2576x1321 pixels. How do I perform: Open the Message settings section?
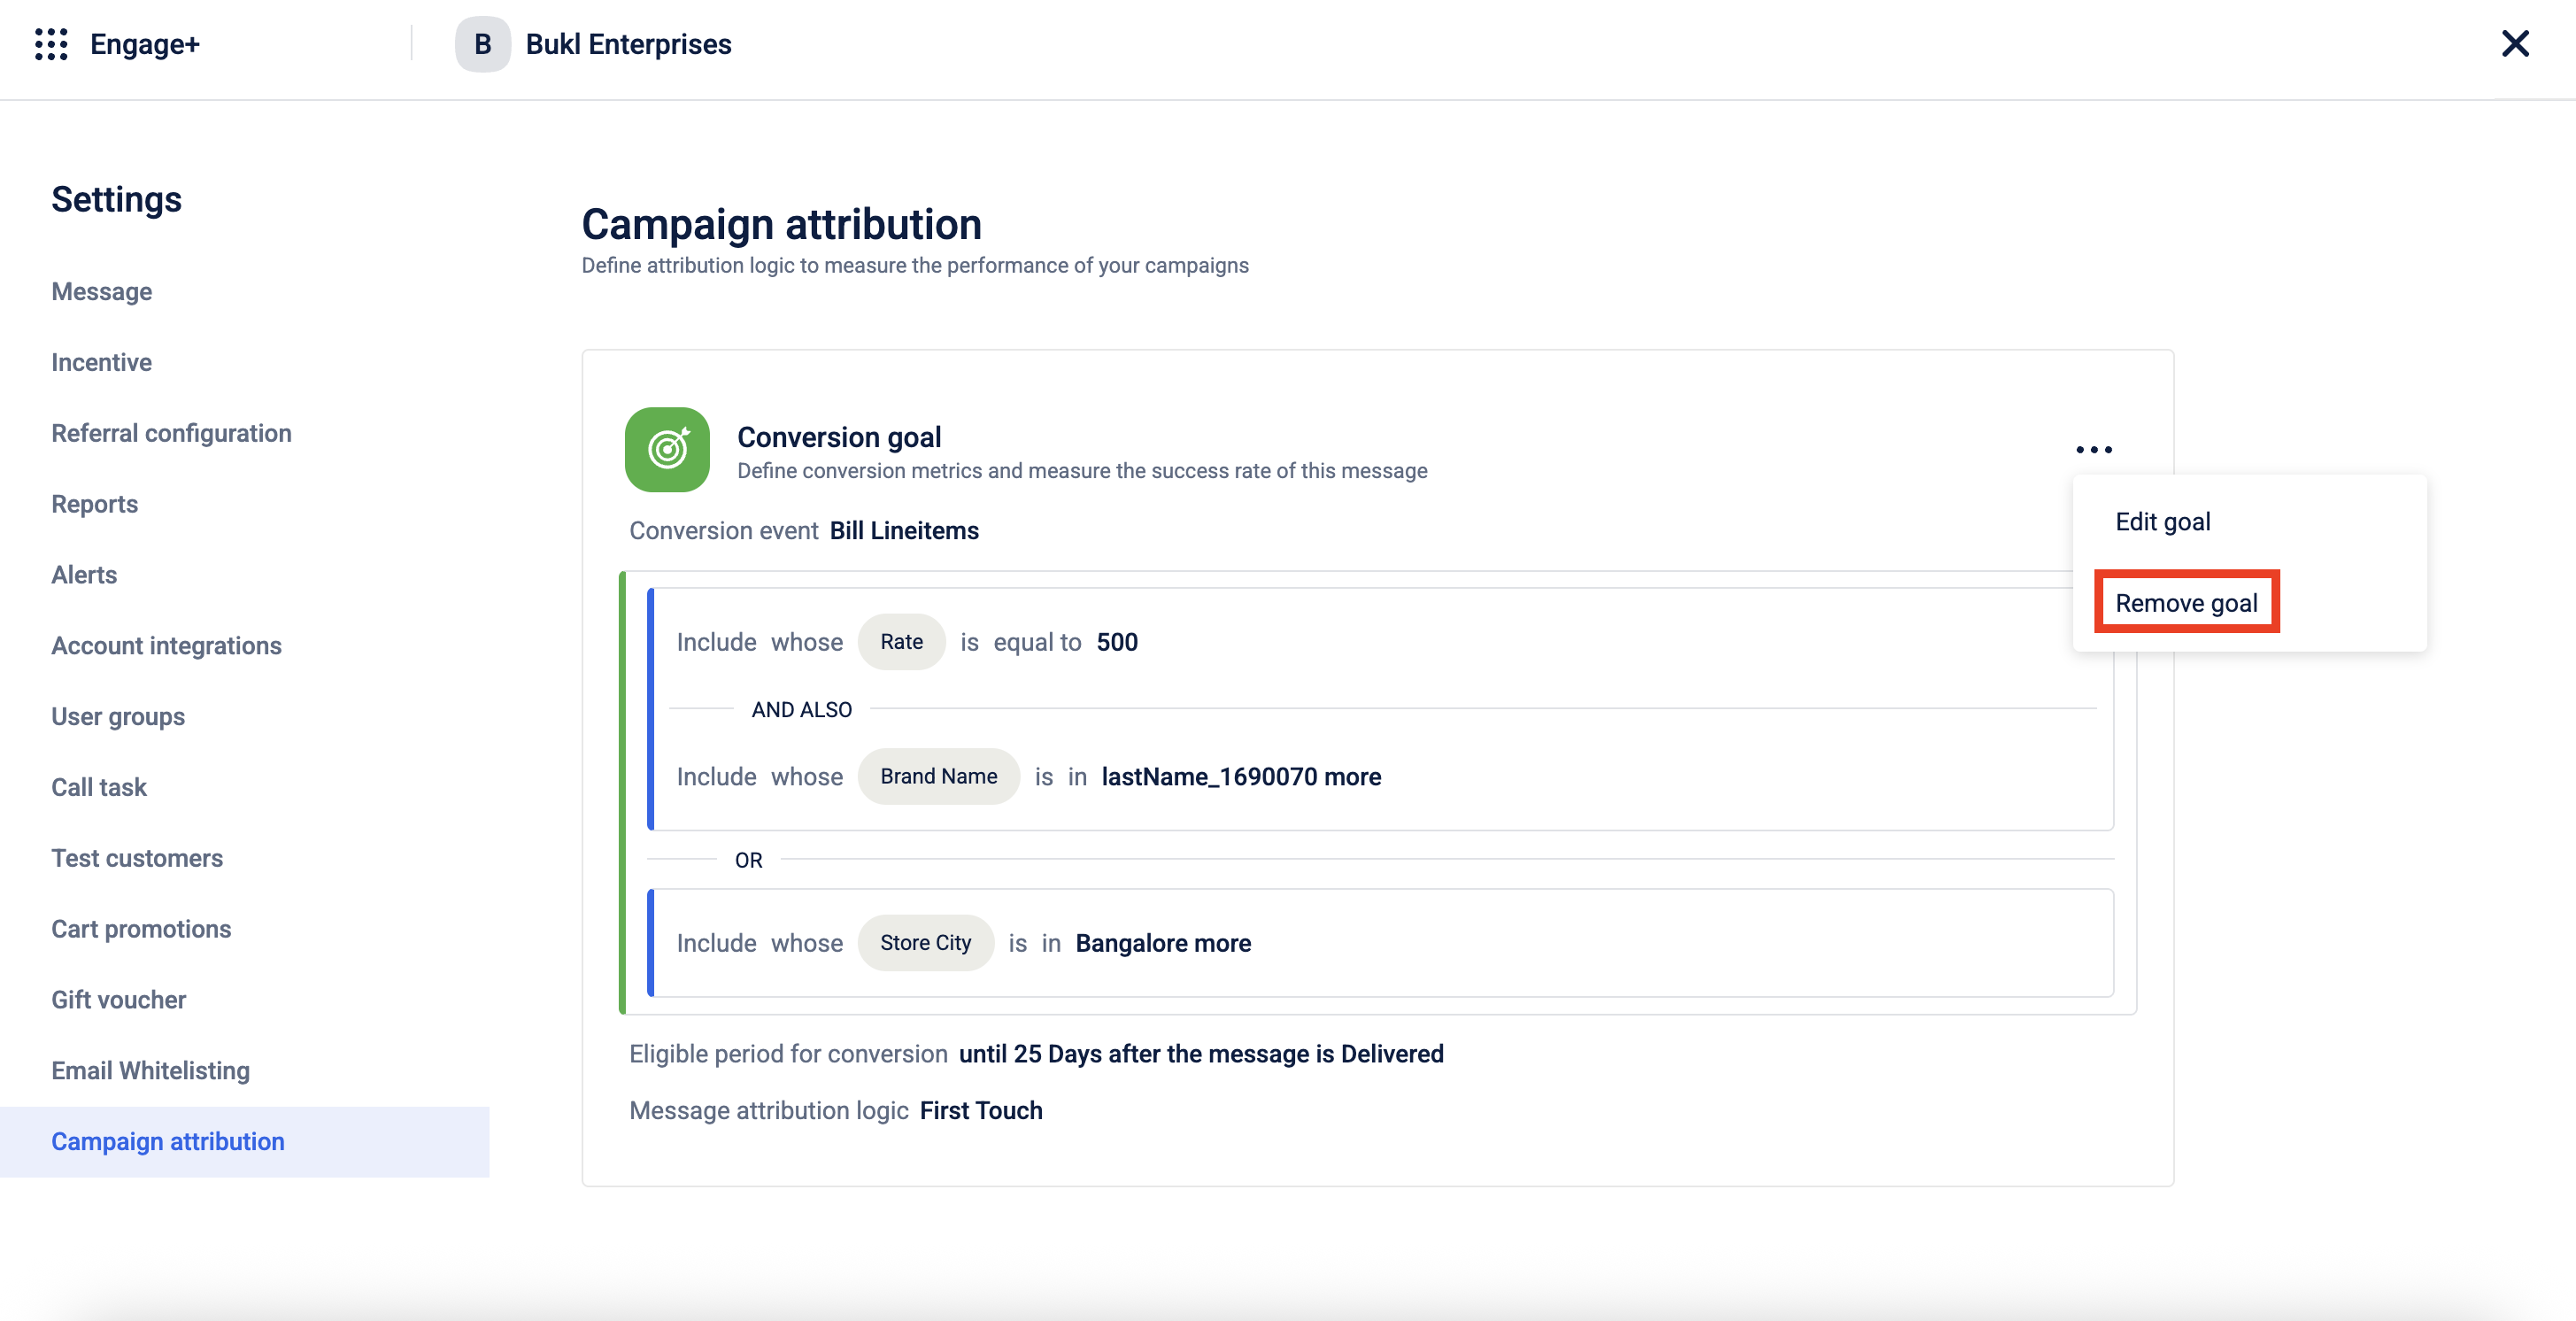click(102, 292)
